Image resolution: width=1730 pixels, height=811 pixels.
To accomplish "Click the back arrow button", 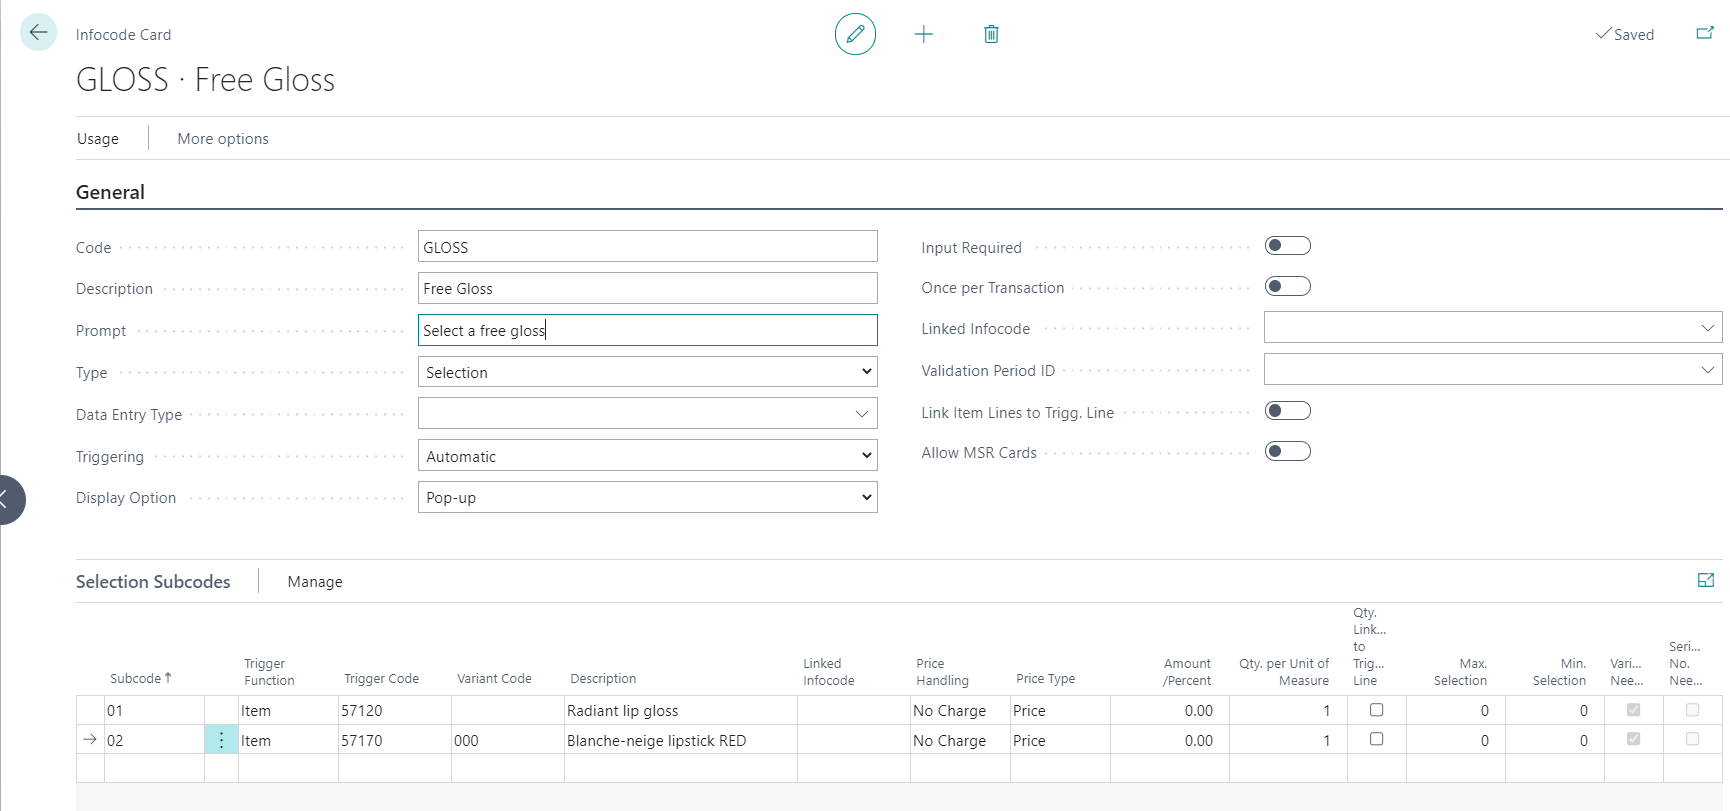I will click(38, 33).
